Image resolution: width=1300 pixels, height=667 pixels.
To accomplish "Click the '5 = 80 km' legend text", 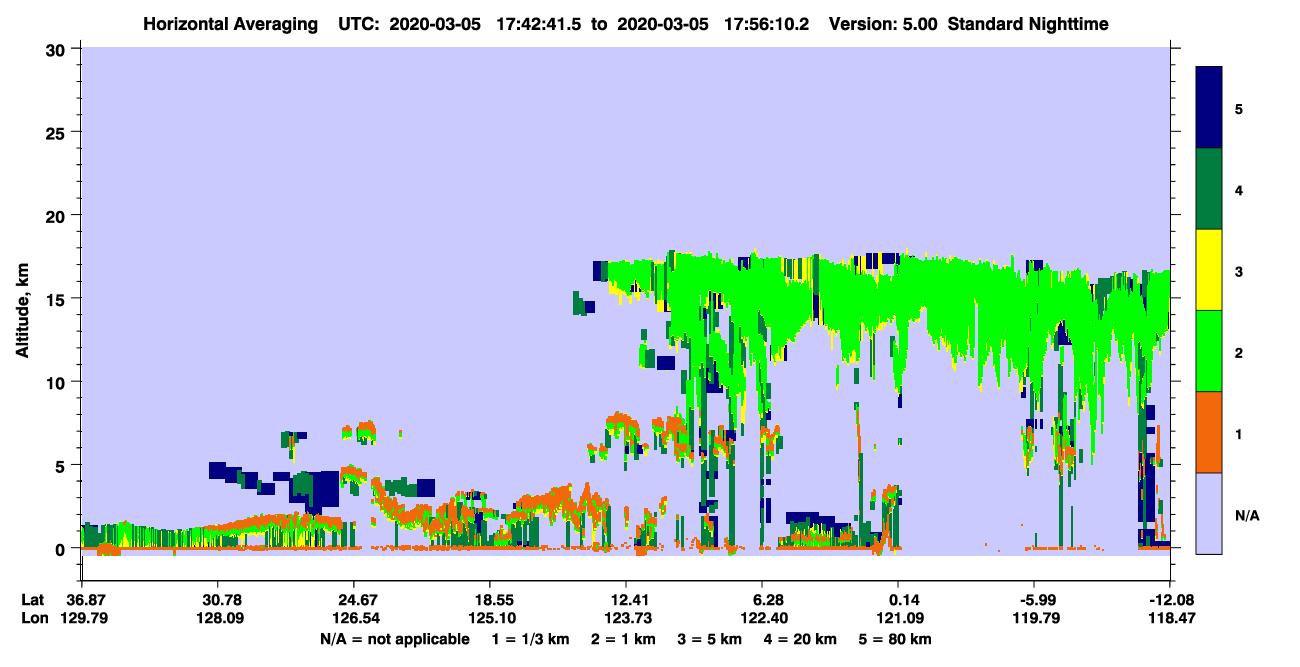I will (894, 639).
